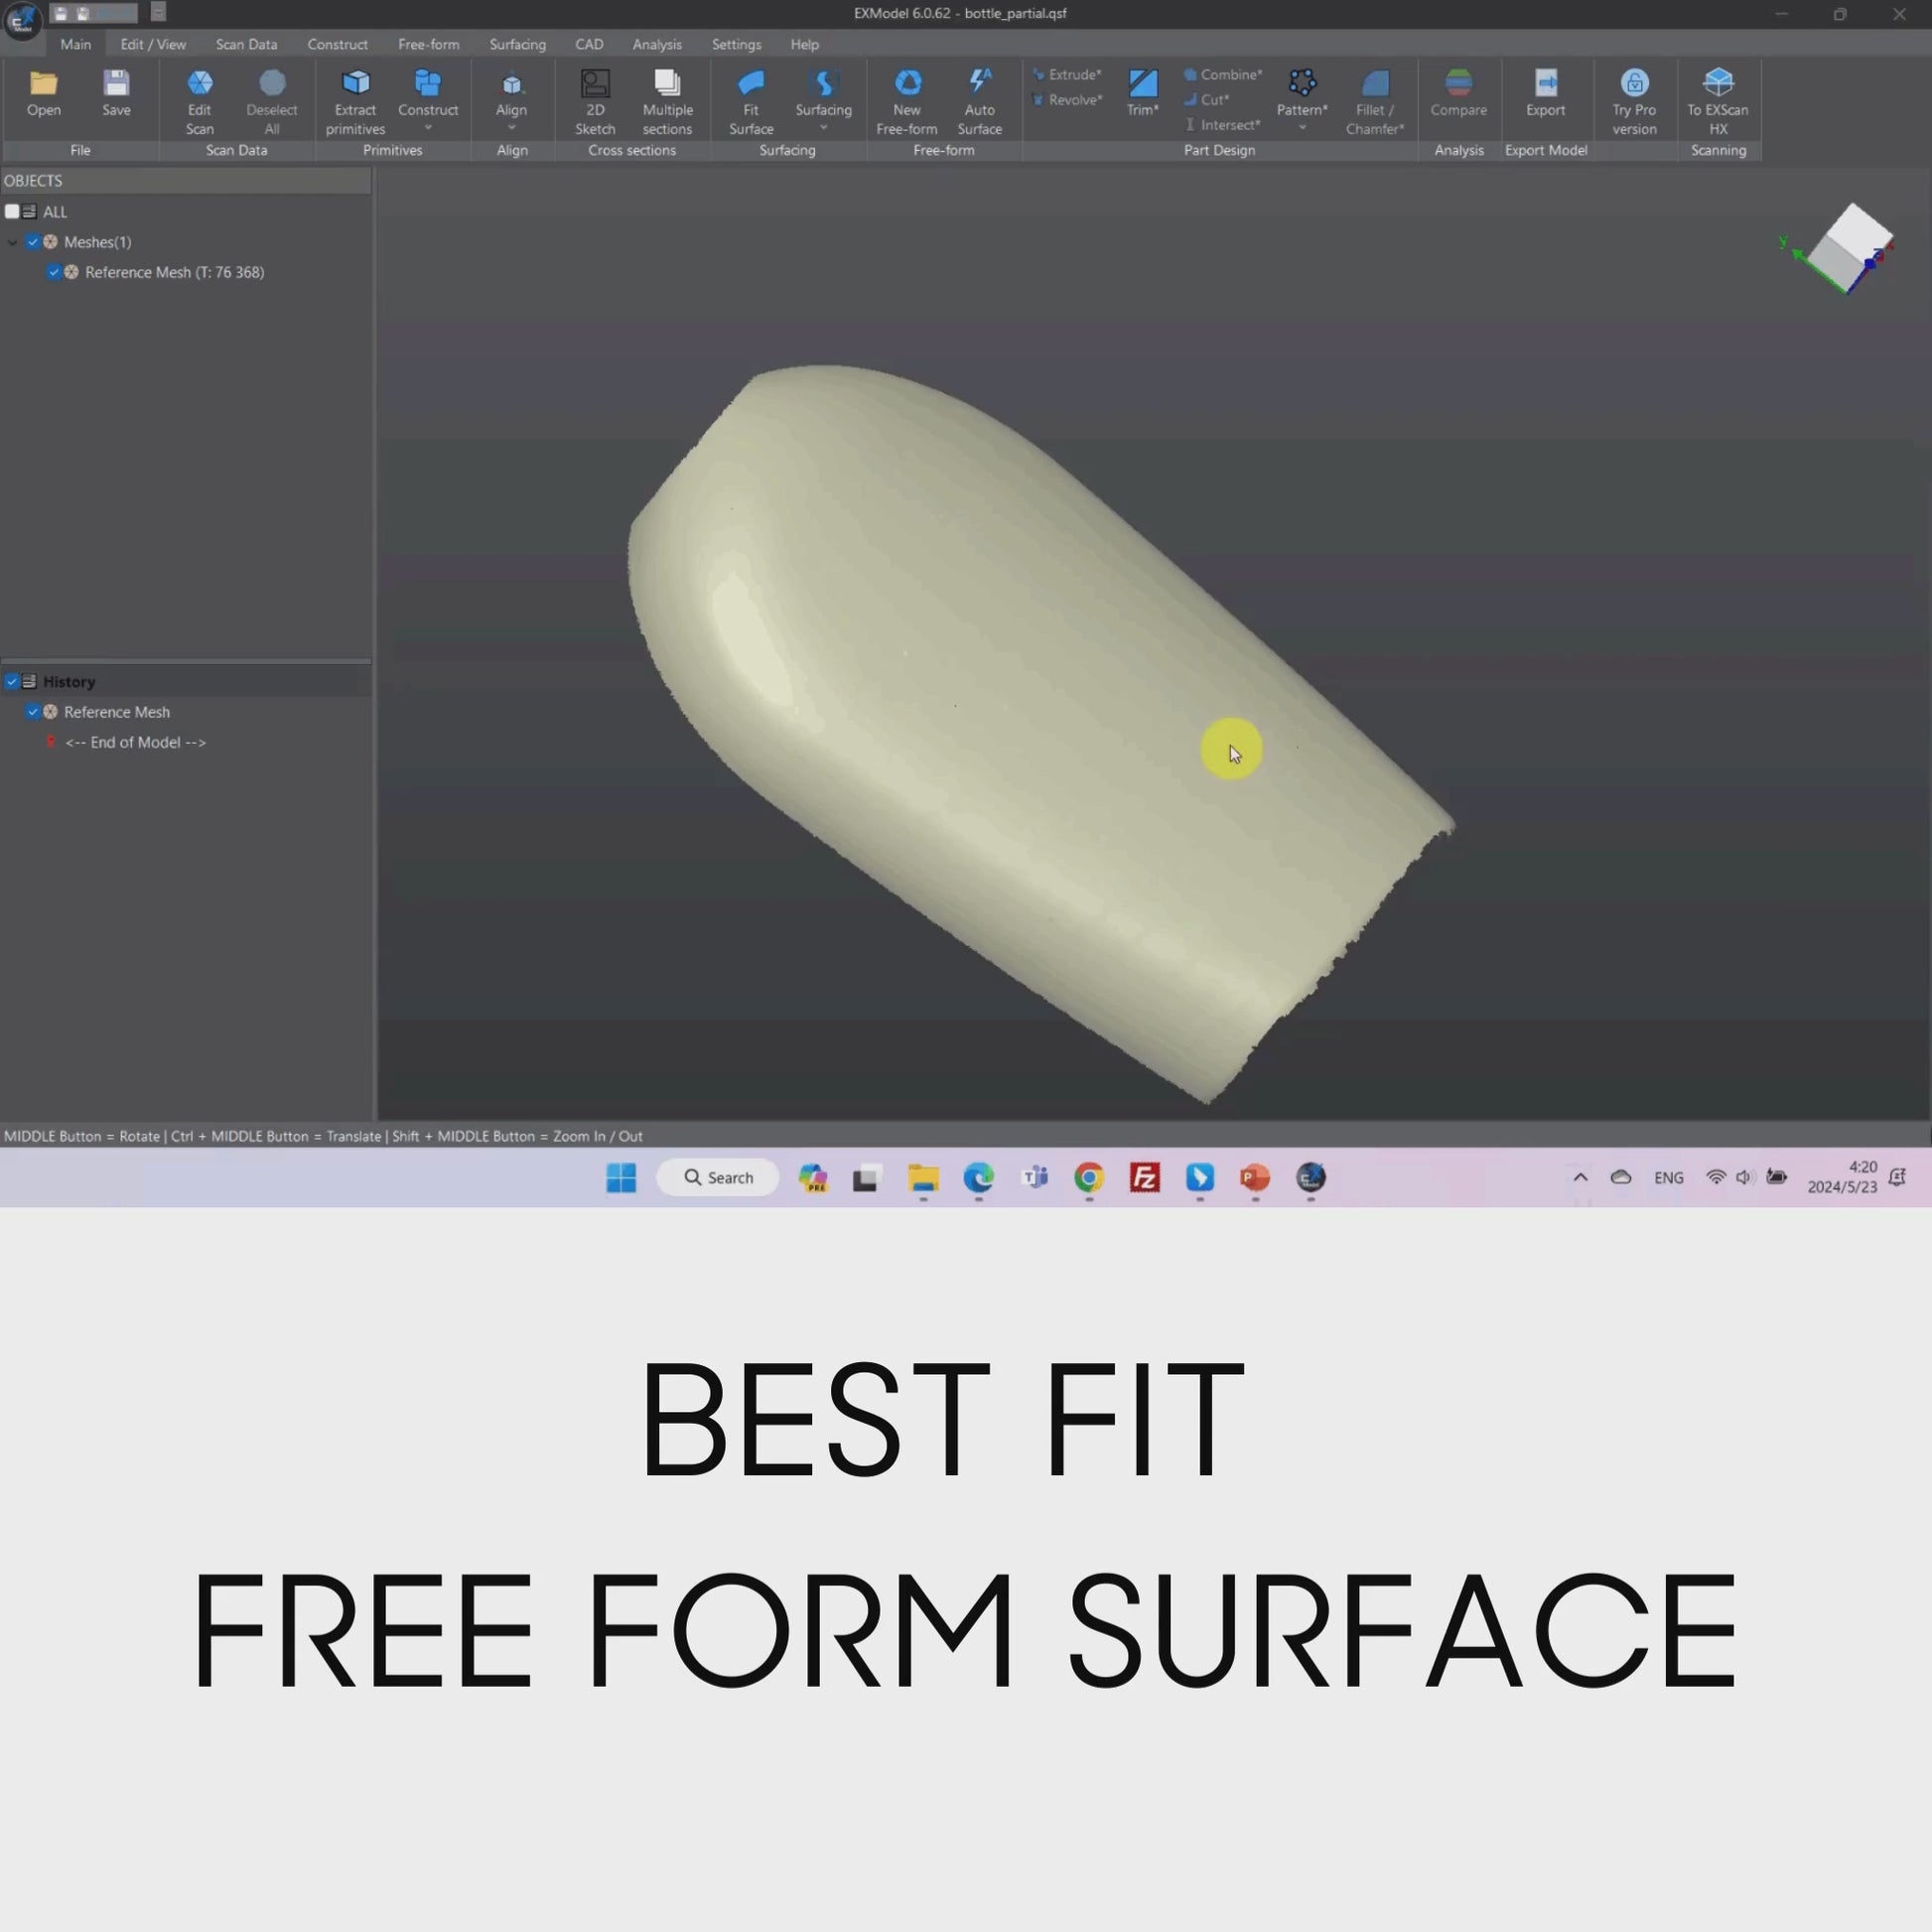Expand the Surfacing dropdown in ribbon
The height and width of the screenshot is (1932, 1932).
(823, 129)
